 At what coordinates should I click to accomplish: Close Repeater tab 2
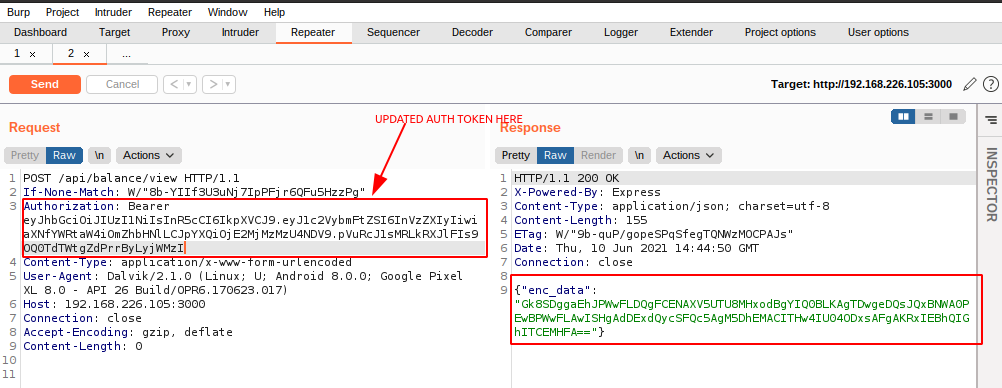coord(86,54)
